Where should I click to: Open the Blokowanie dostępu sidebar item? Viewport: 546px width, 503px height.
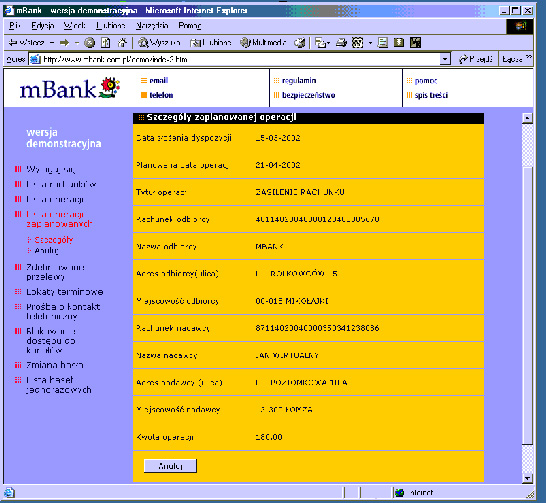coord(51,340)
